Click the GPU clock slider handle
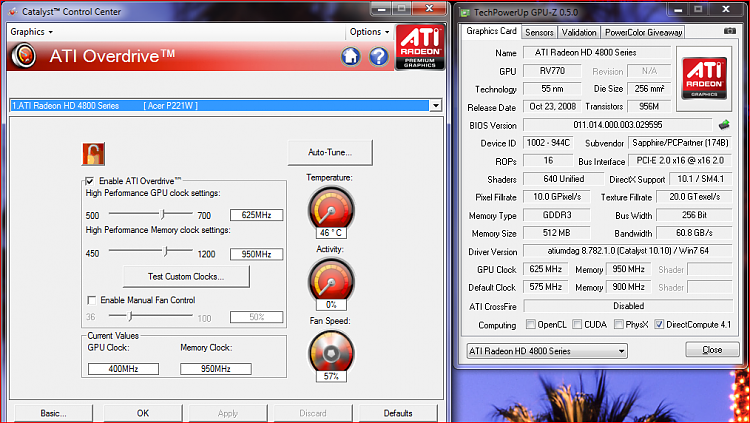The width and height of the screenshot is (750, 423). tap(163, 214)
